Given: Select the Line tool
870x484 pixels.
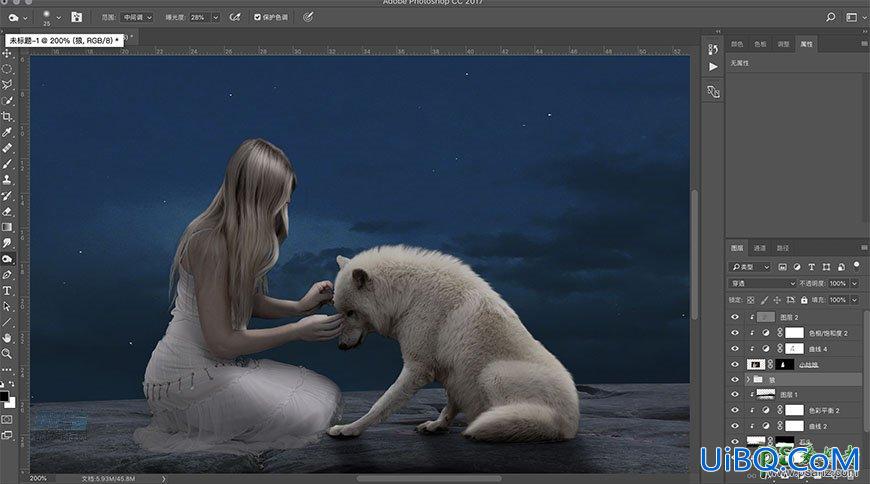Looking at the screenshot, I should 7,322.
